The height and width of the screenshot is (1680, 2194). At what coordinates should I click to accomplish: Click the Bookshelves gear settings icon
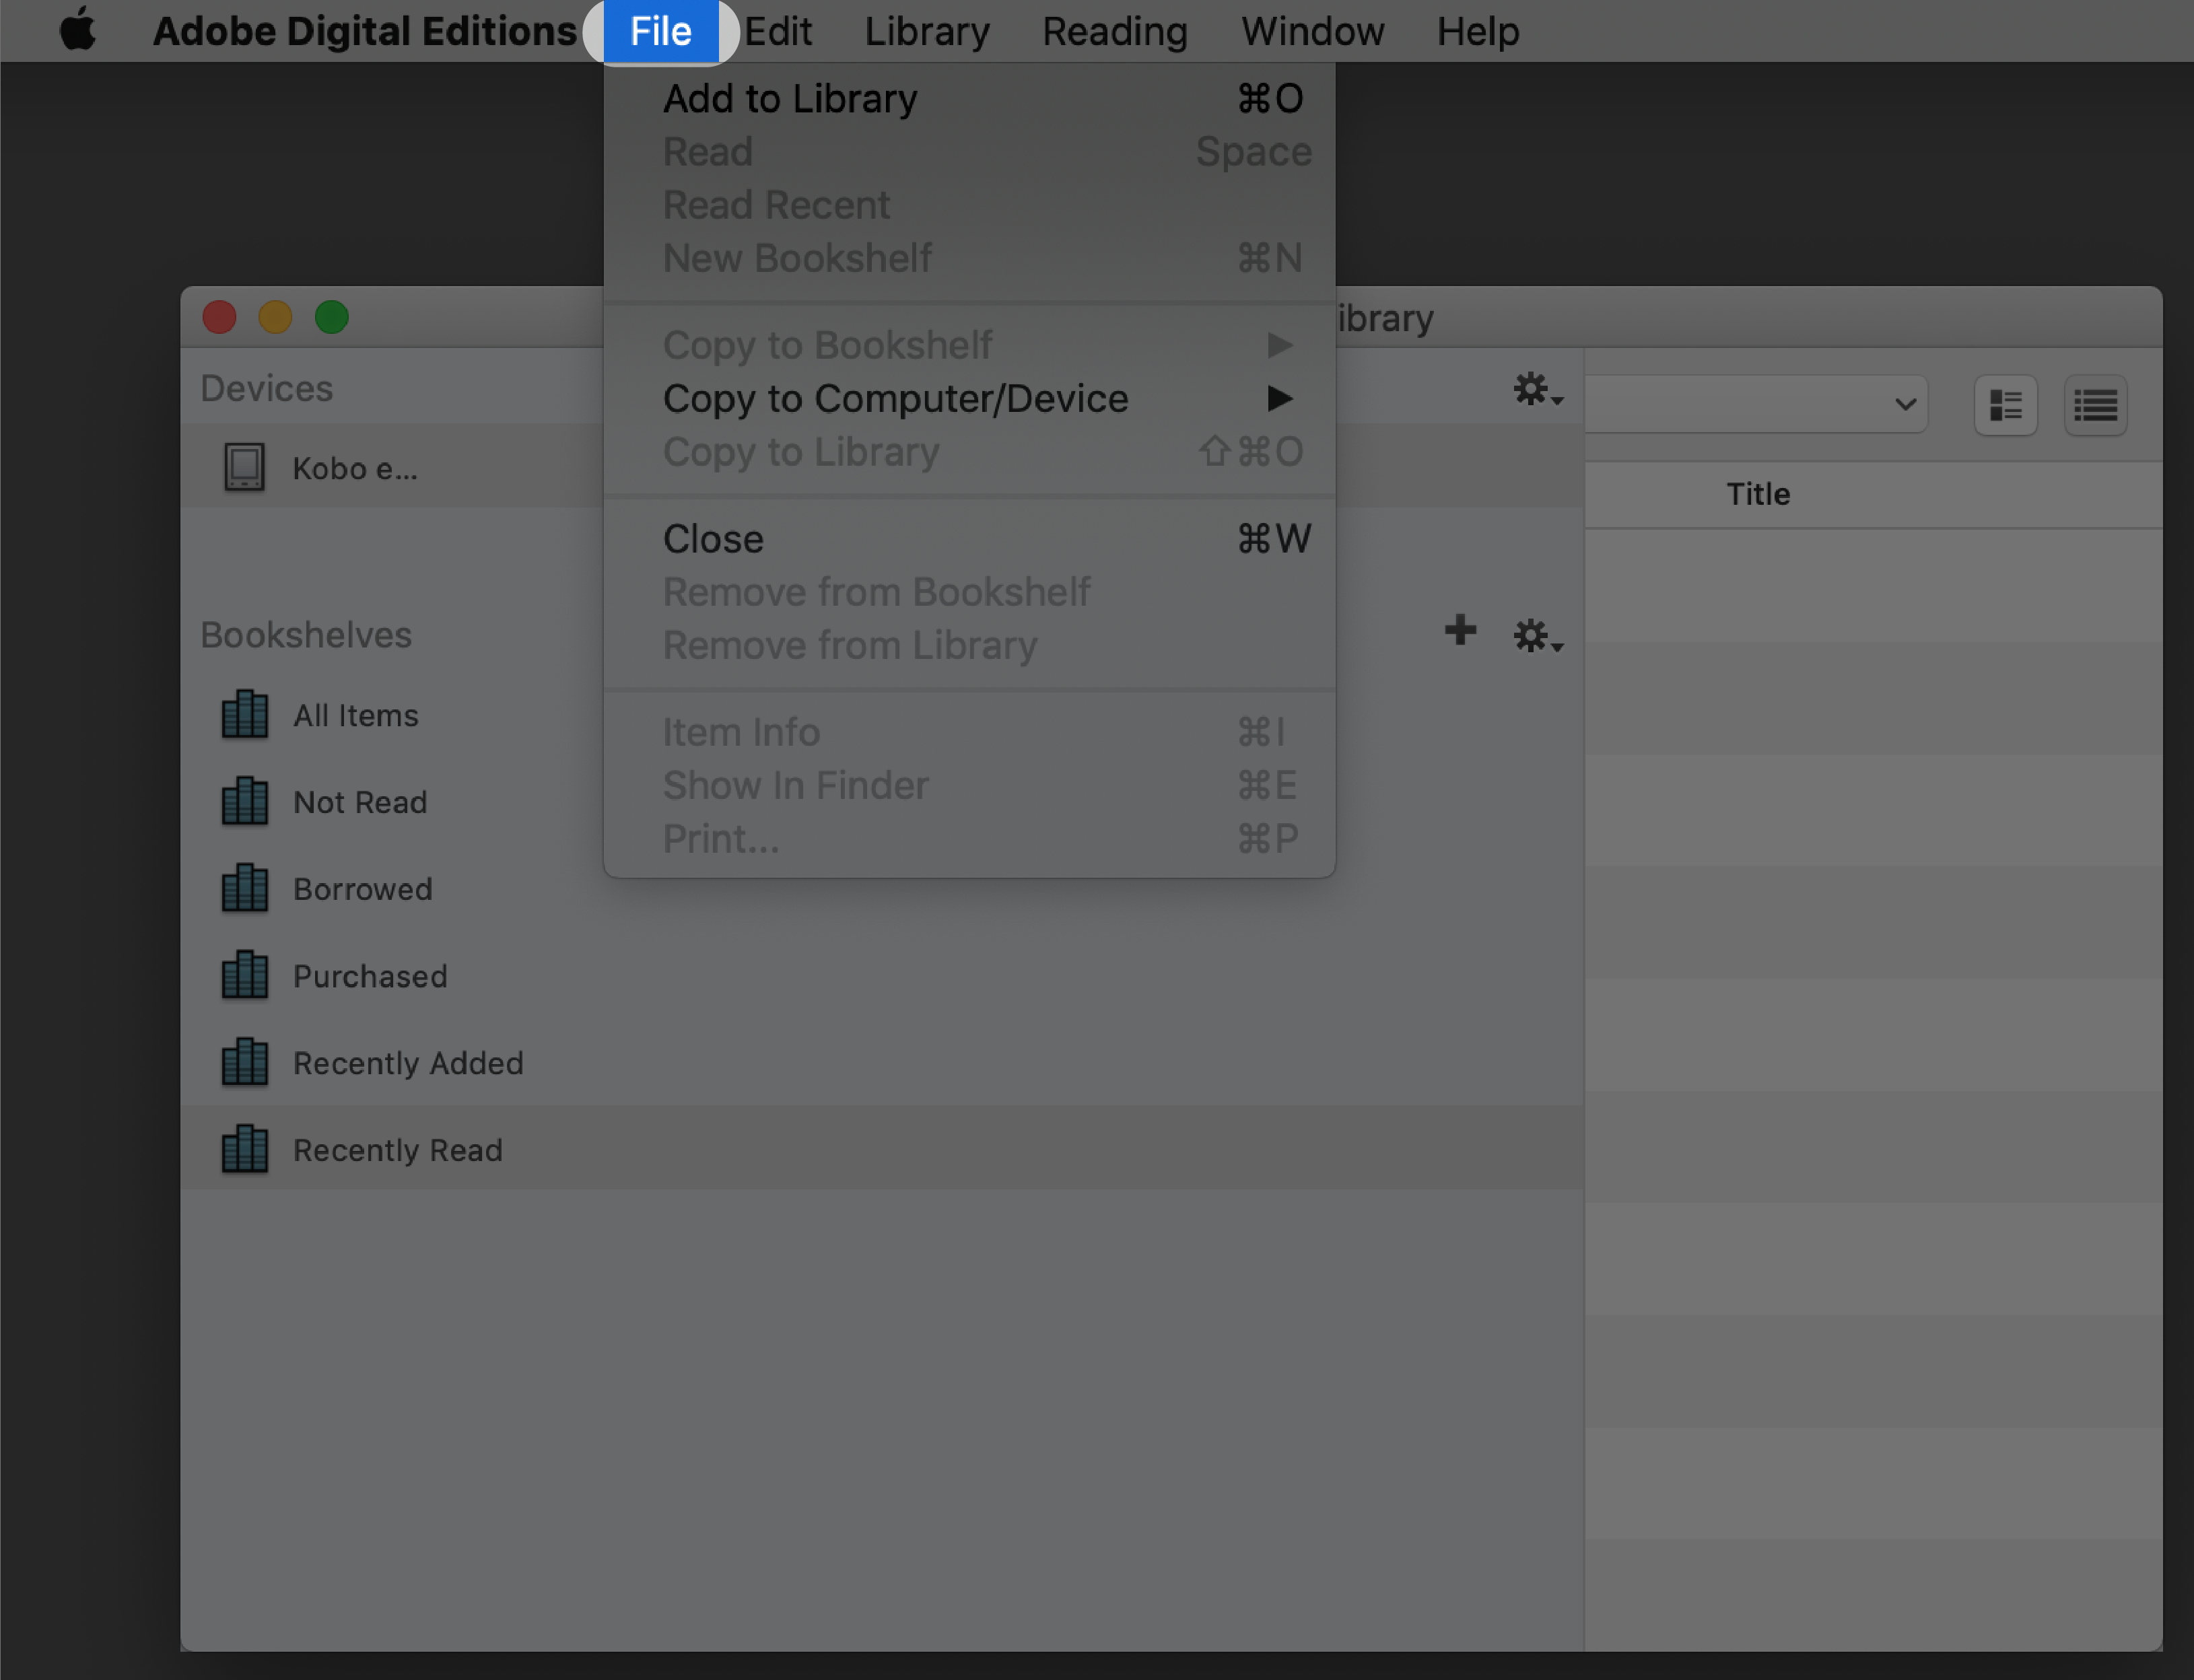(1534, 632)
